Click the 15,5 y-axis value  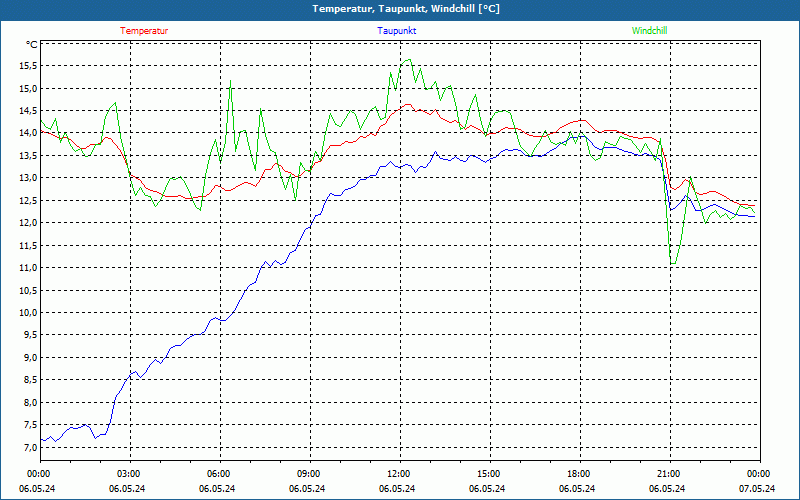(x=29, y=66)
